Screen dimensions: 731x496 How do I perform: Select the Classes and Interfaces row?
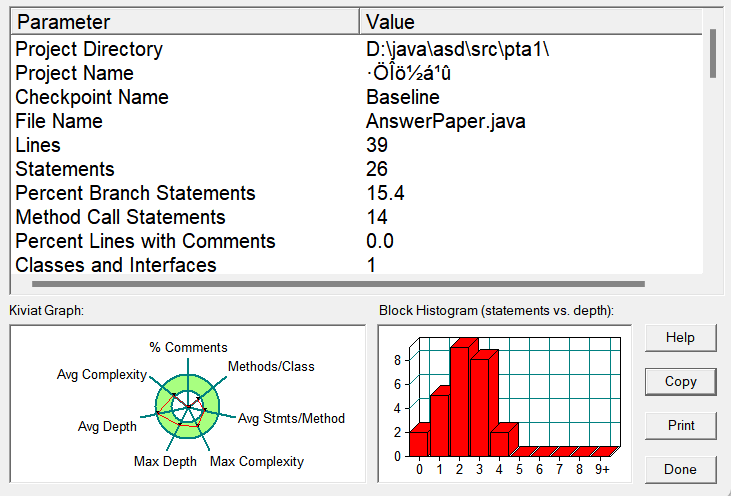(116, 265)
